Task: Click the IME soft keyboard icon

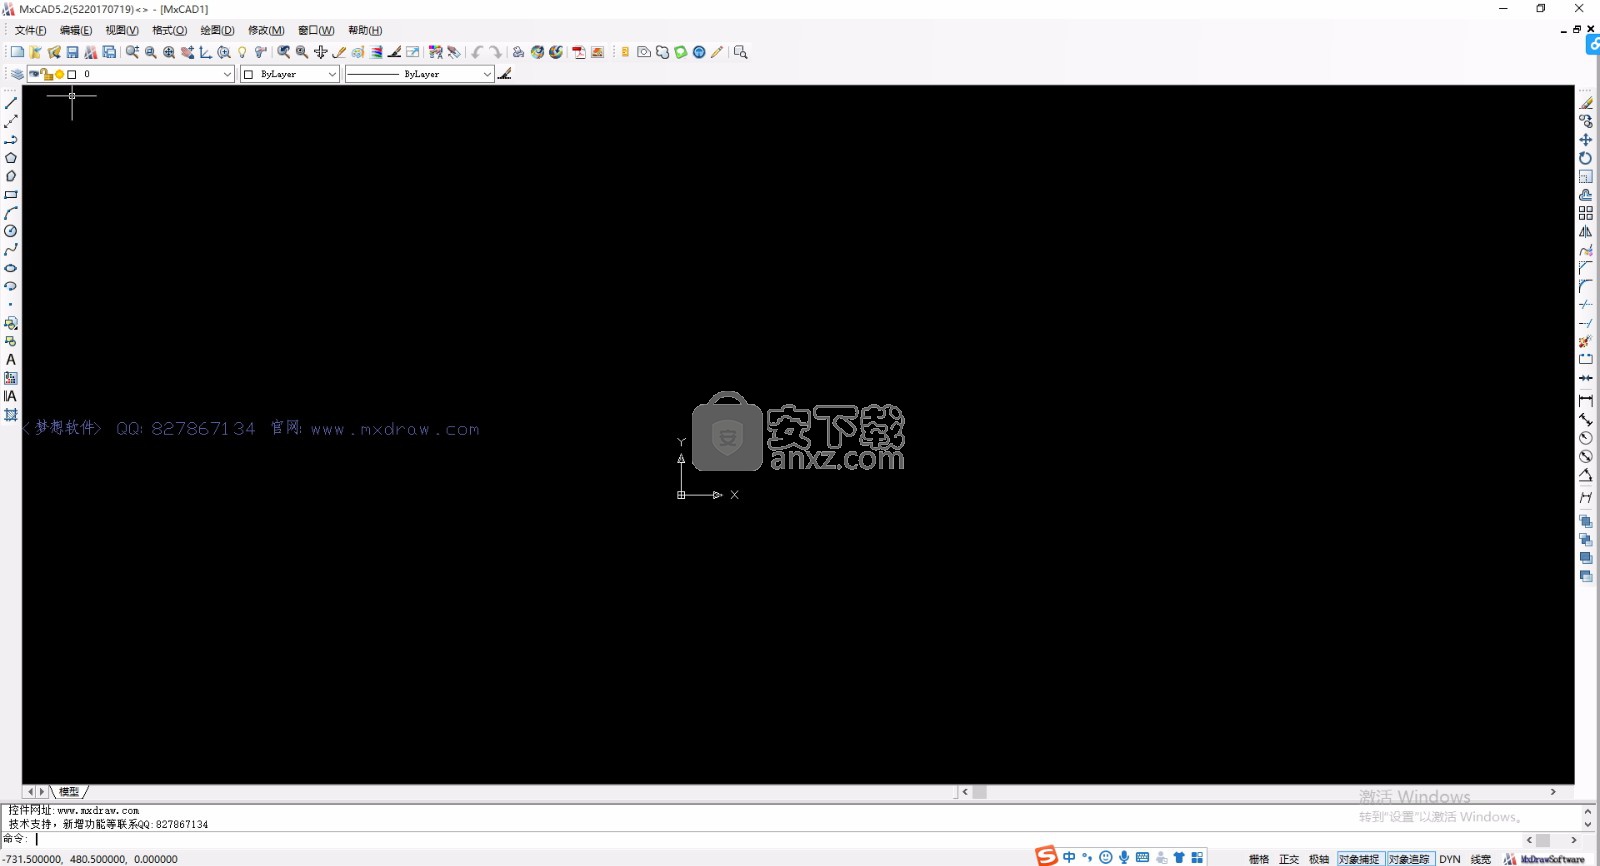Action: (x=1142, y=857)
